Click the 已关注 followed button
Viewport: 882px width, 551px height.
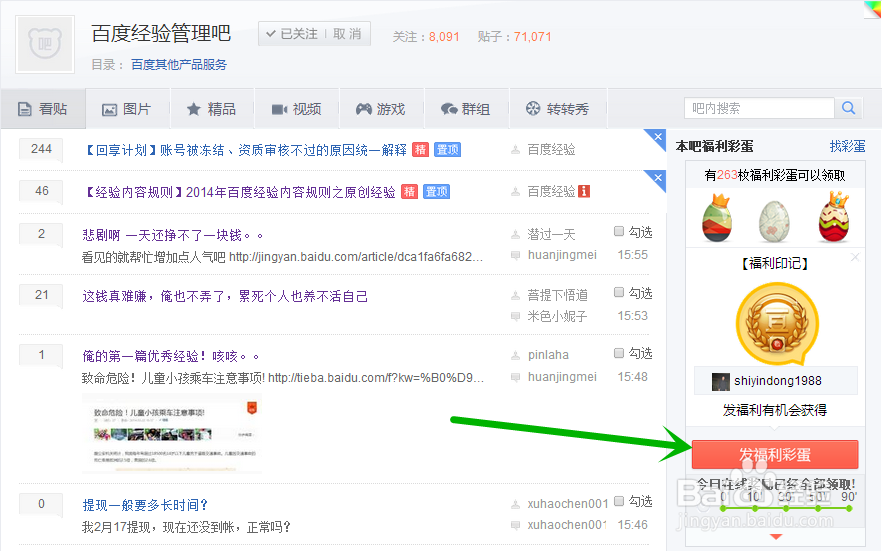(292, 34)
